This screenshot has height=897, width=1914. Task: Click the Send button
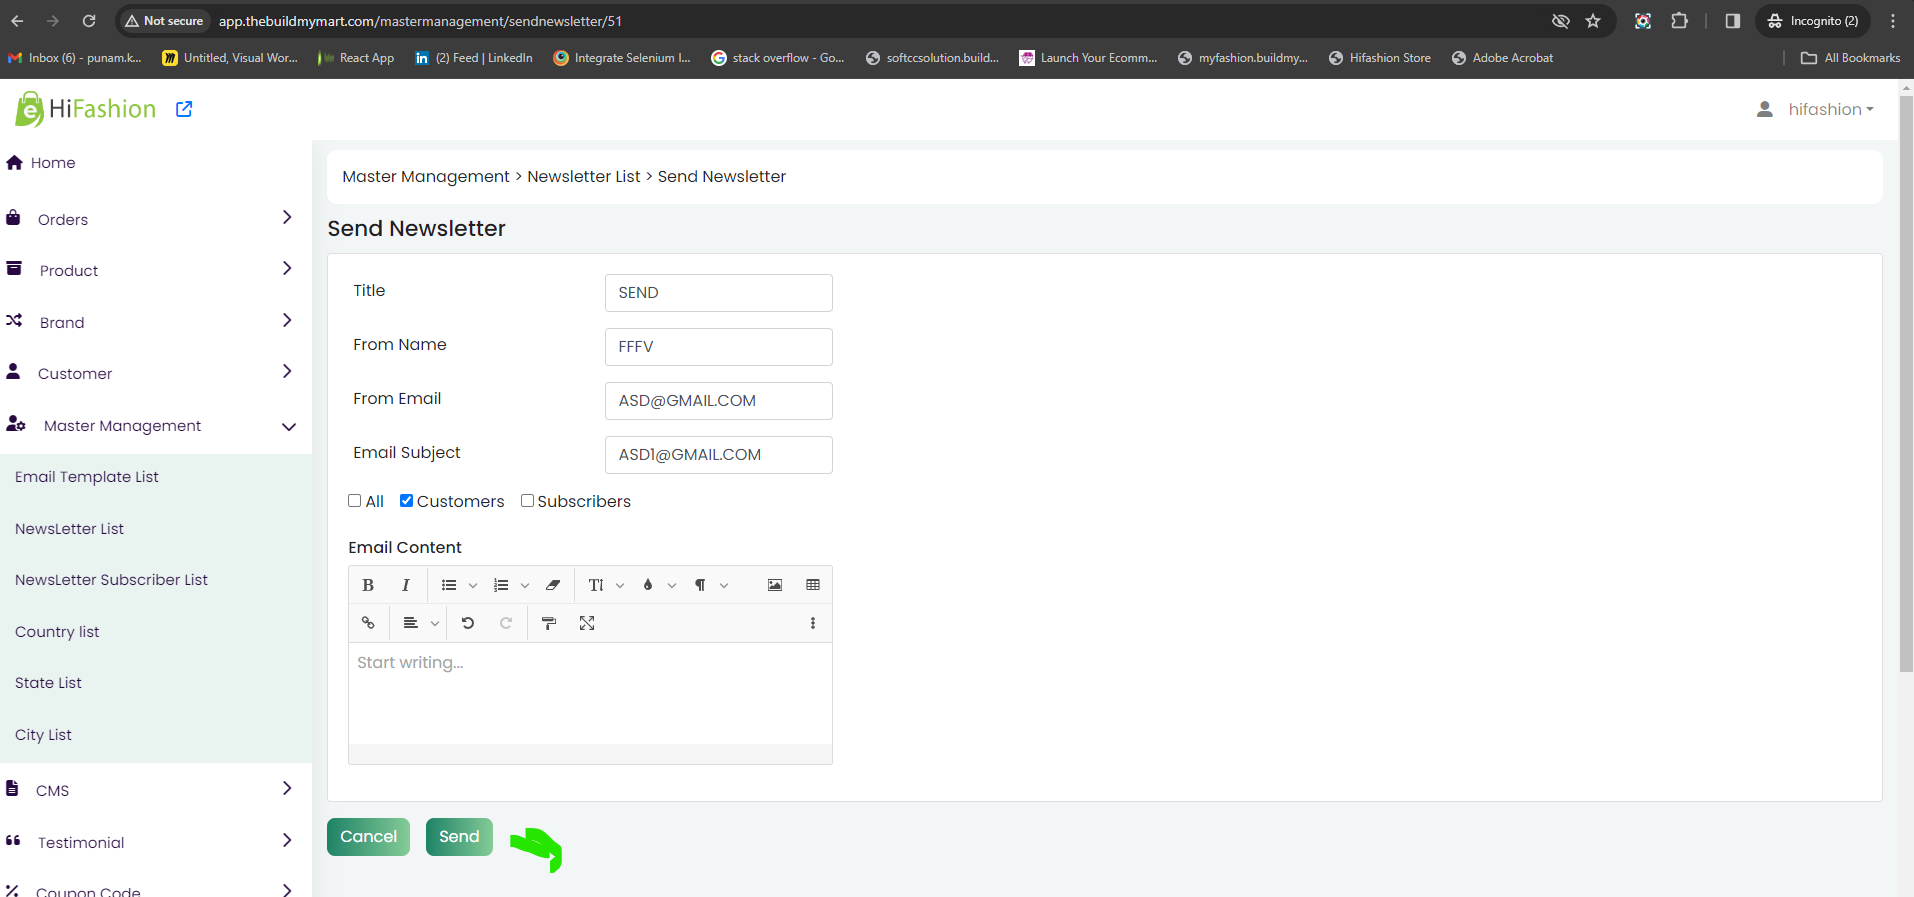(x=459, y=837)
